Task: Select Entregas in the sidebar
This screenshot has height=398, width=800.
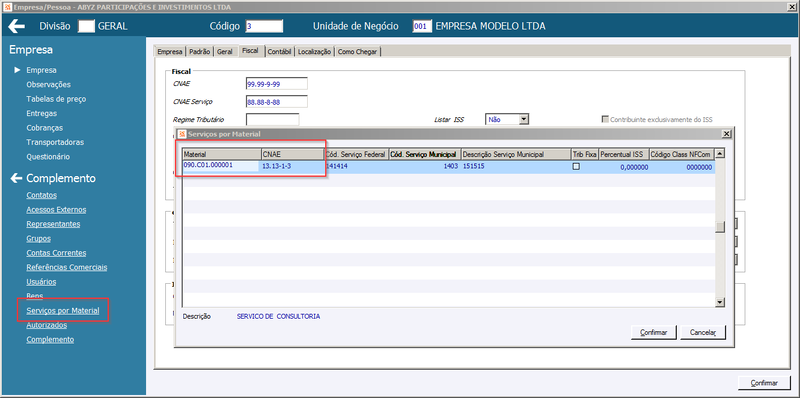Action: [x=41, y=113]
